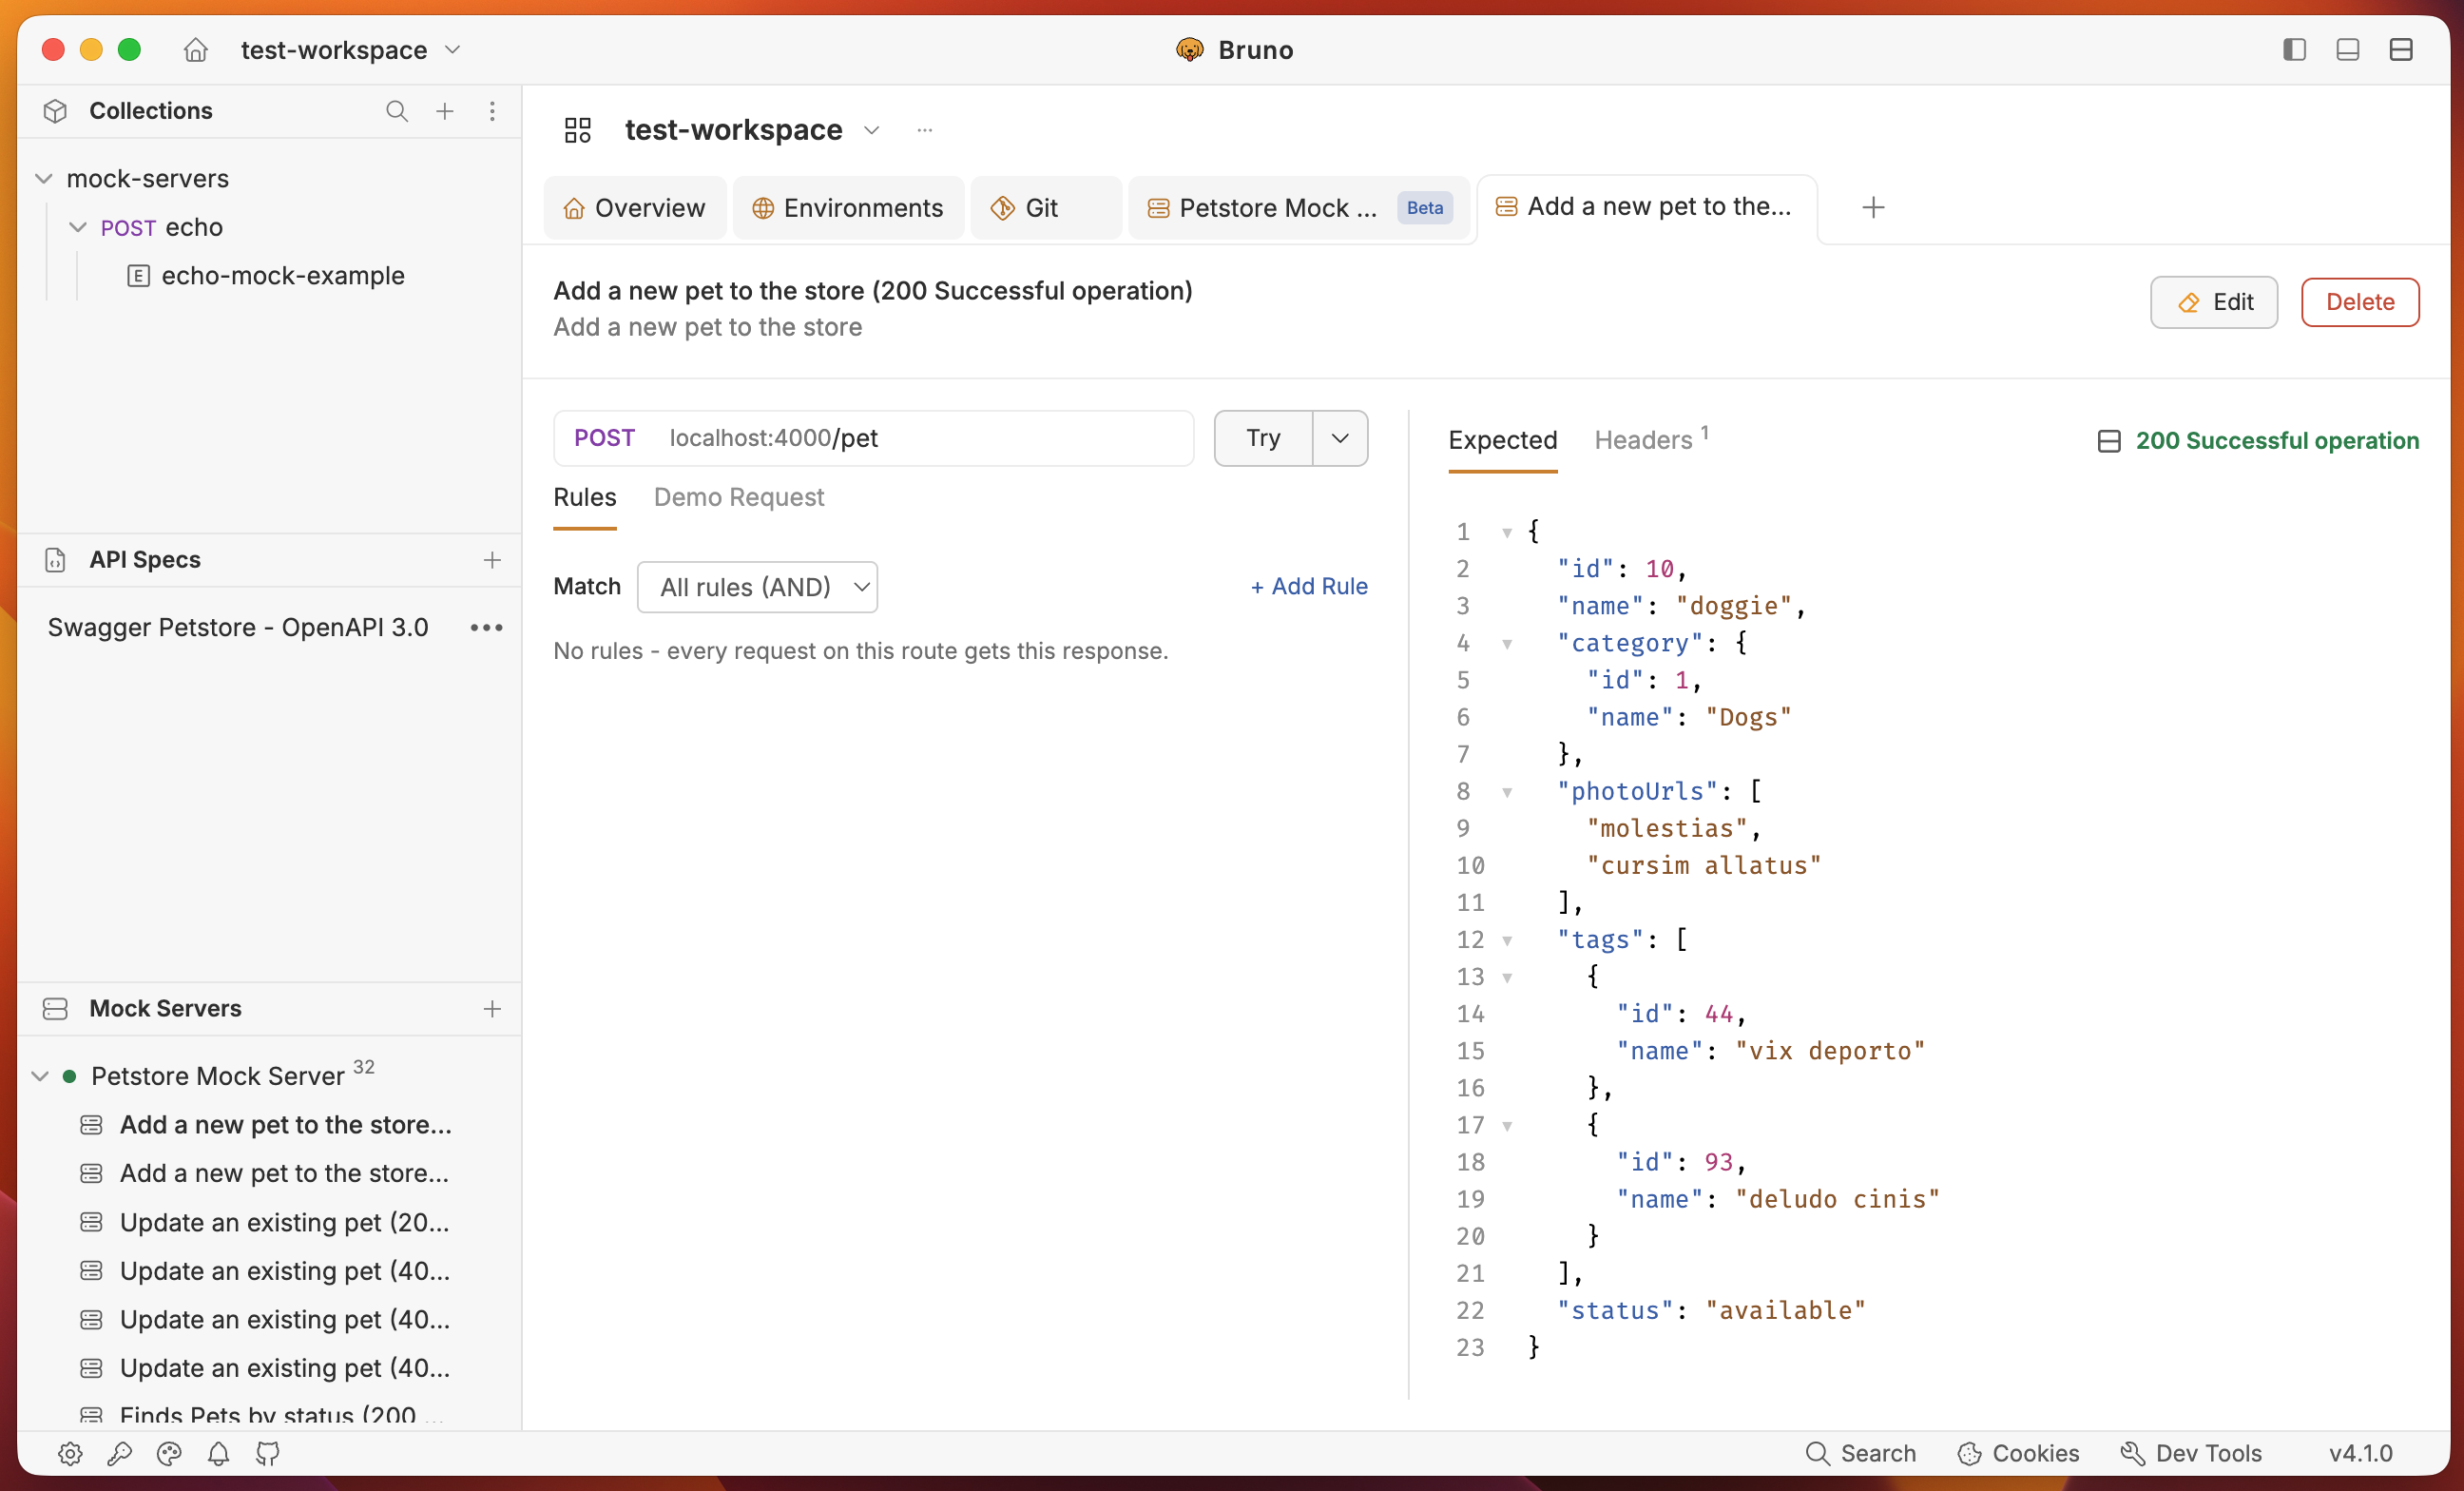Collapse the POST echo request

click(x=78, y=228)
